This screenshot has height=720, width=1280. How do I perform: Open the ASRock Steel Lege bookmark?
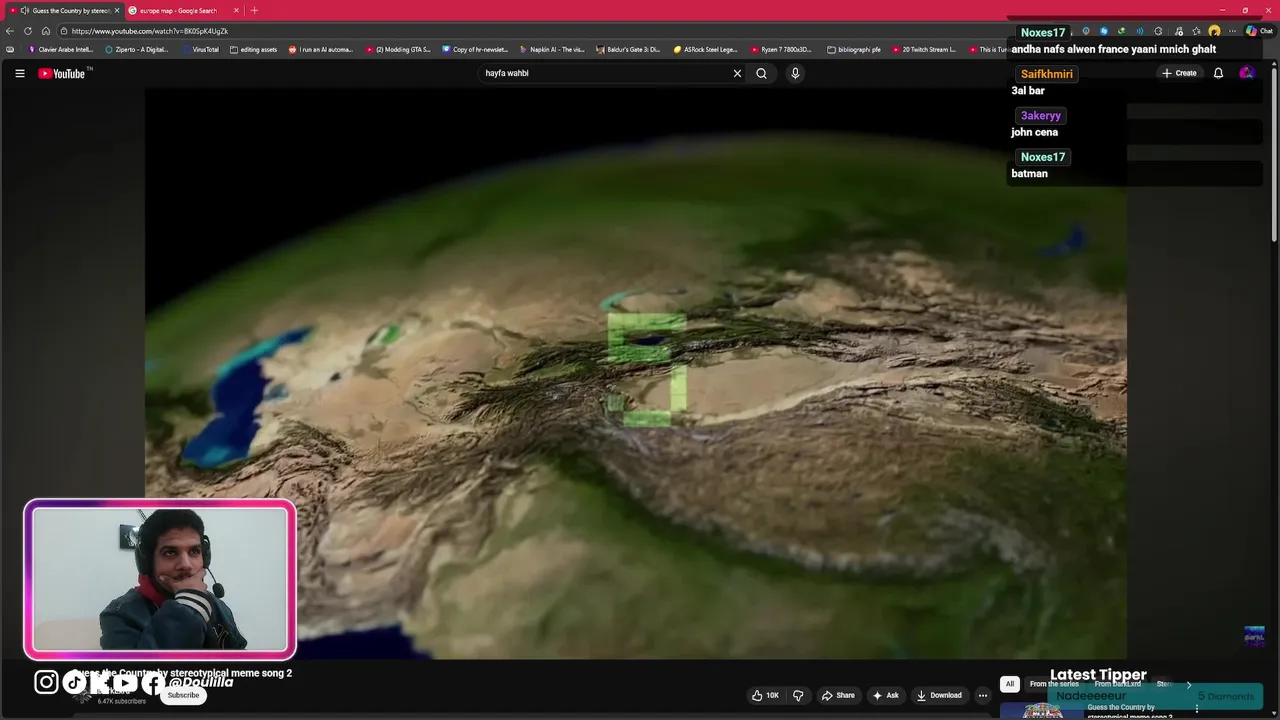pyautogui.click(x=705, y=49)
